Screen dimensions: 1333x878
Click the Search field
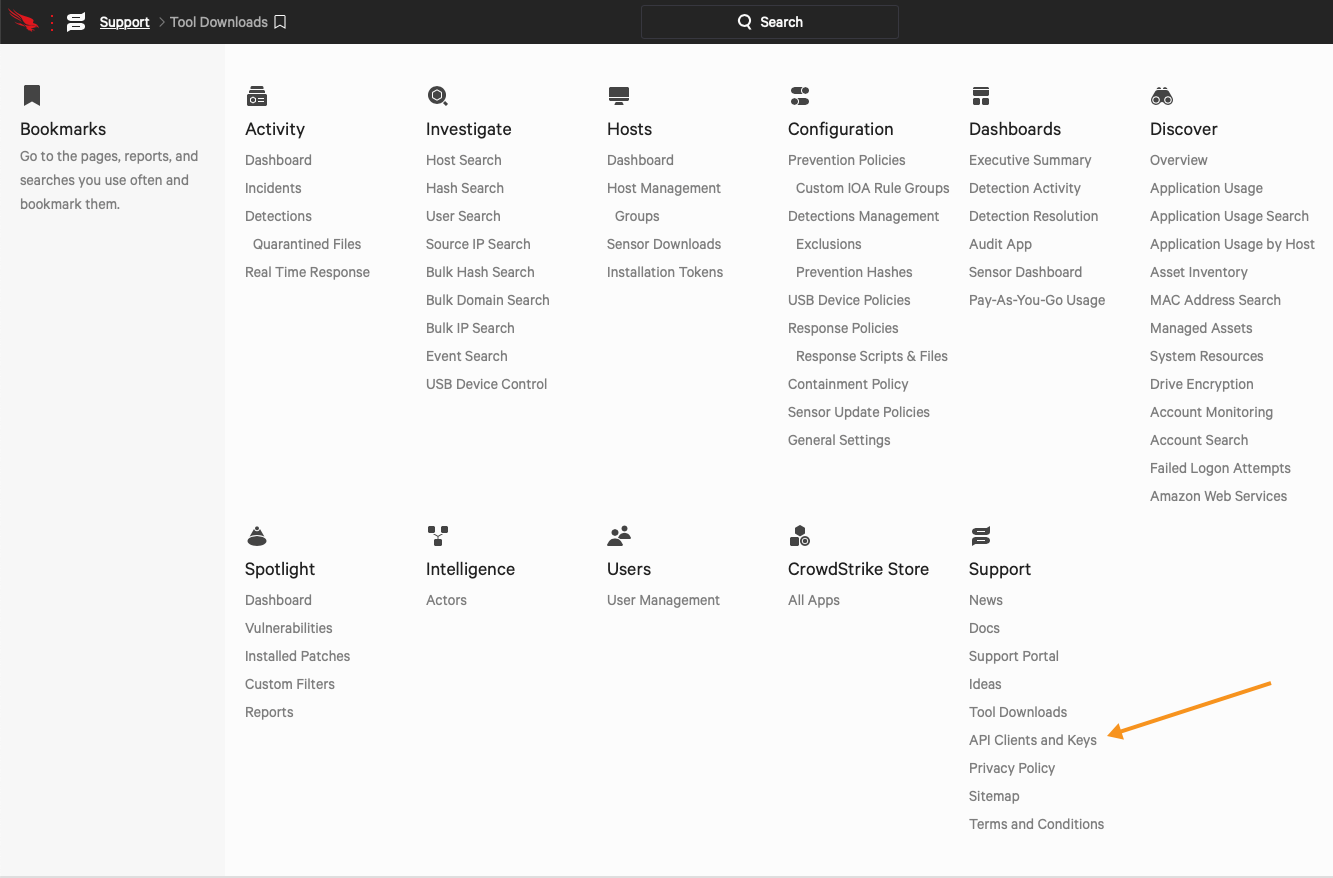tap(769, 22)
